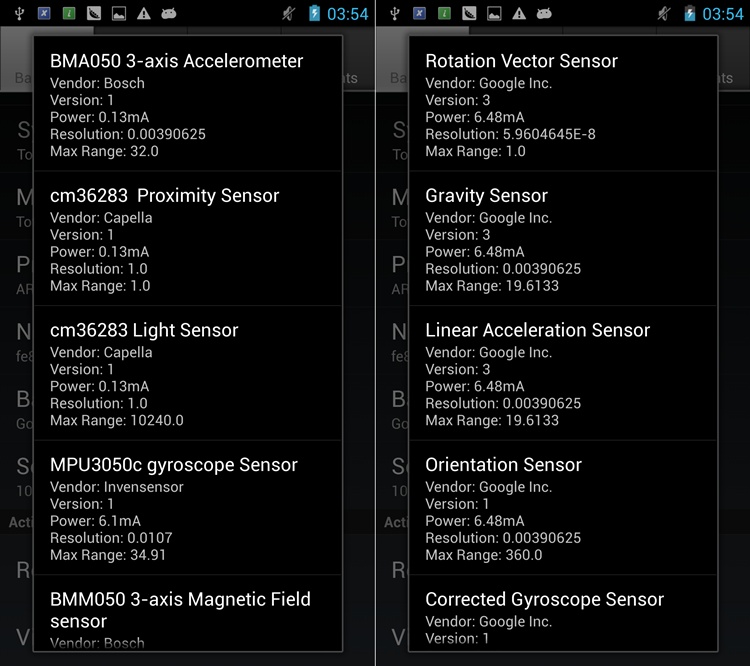Tap blue X notification icon in left screen
Screen dimensions: 750x666
(44, 13)
